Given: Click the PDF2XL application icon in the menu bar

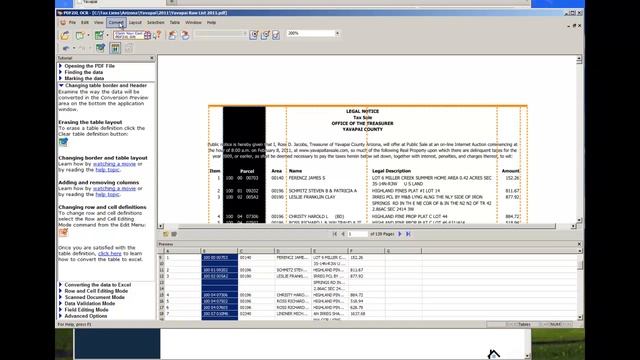Looking at the screenshot, I should point(63,22).
